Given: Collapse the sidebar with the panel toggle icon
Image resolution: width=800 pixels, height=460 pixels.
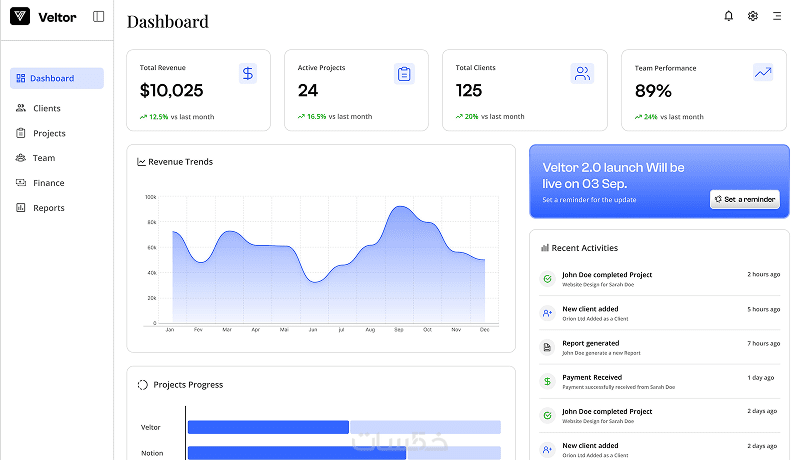Looking at the screenshot, I should [98, 17].
